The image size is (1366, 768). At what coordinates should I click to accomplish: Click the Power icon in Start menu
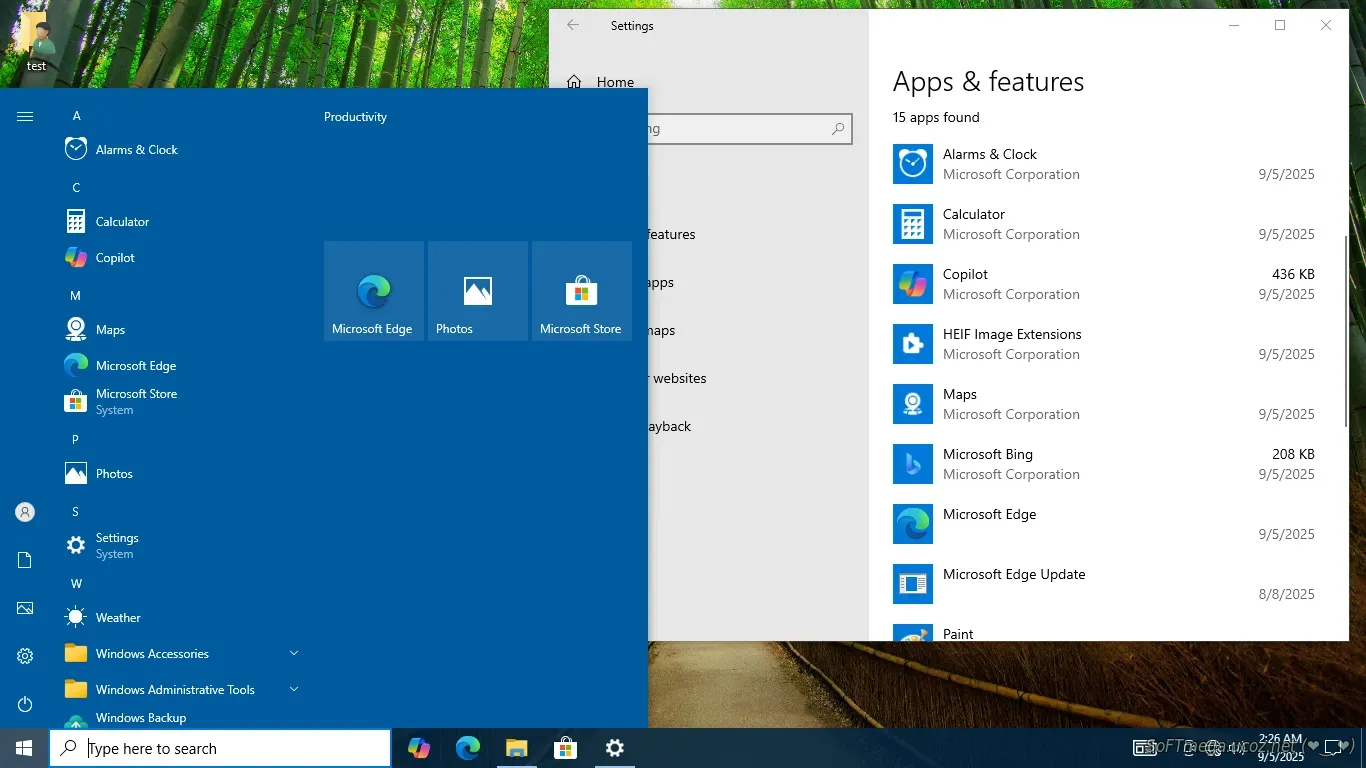(25, 704)
